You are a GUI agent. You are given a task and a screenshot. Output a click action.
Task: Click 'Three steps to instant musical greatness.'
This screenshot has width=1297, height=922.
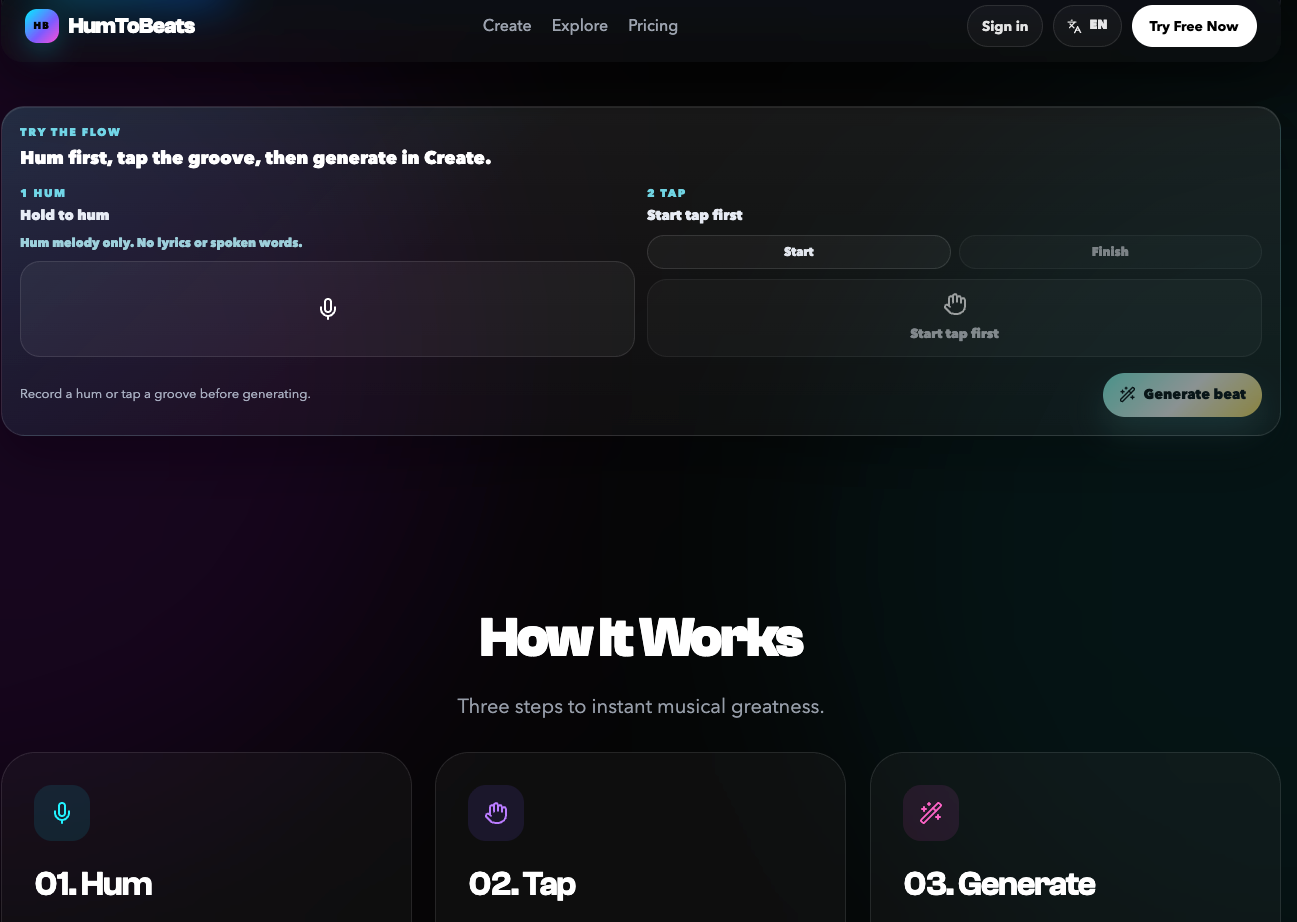pos(641,707)
